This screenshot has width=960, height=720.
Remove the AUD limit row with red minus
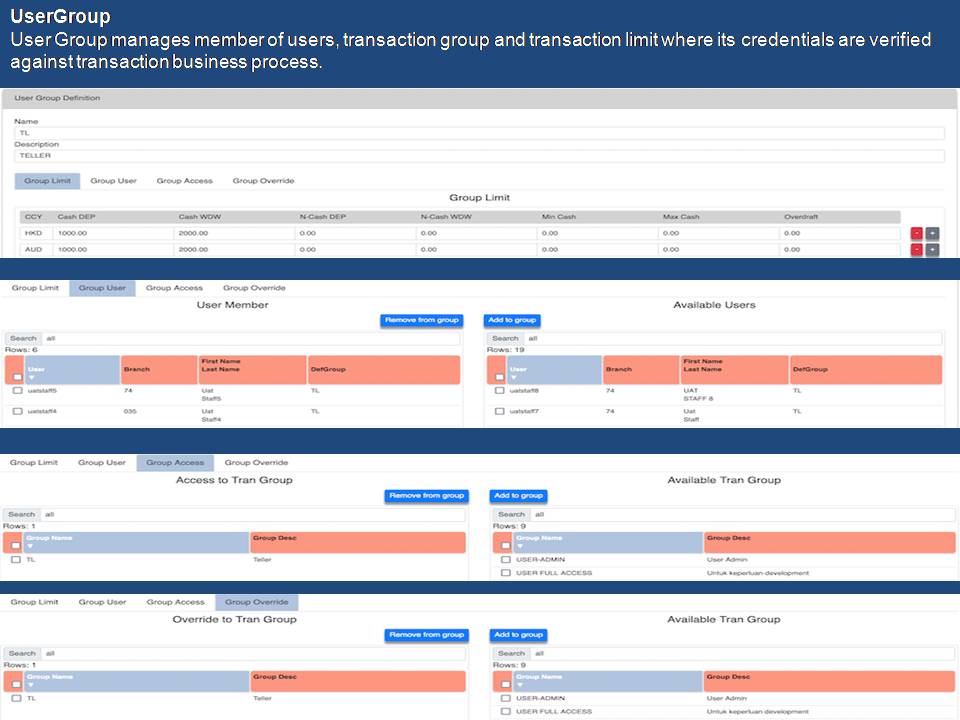(x=916, y=249)
